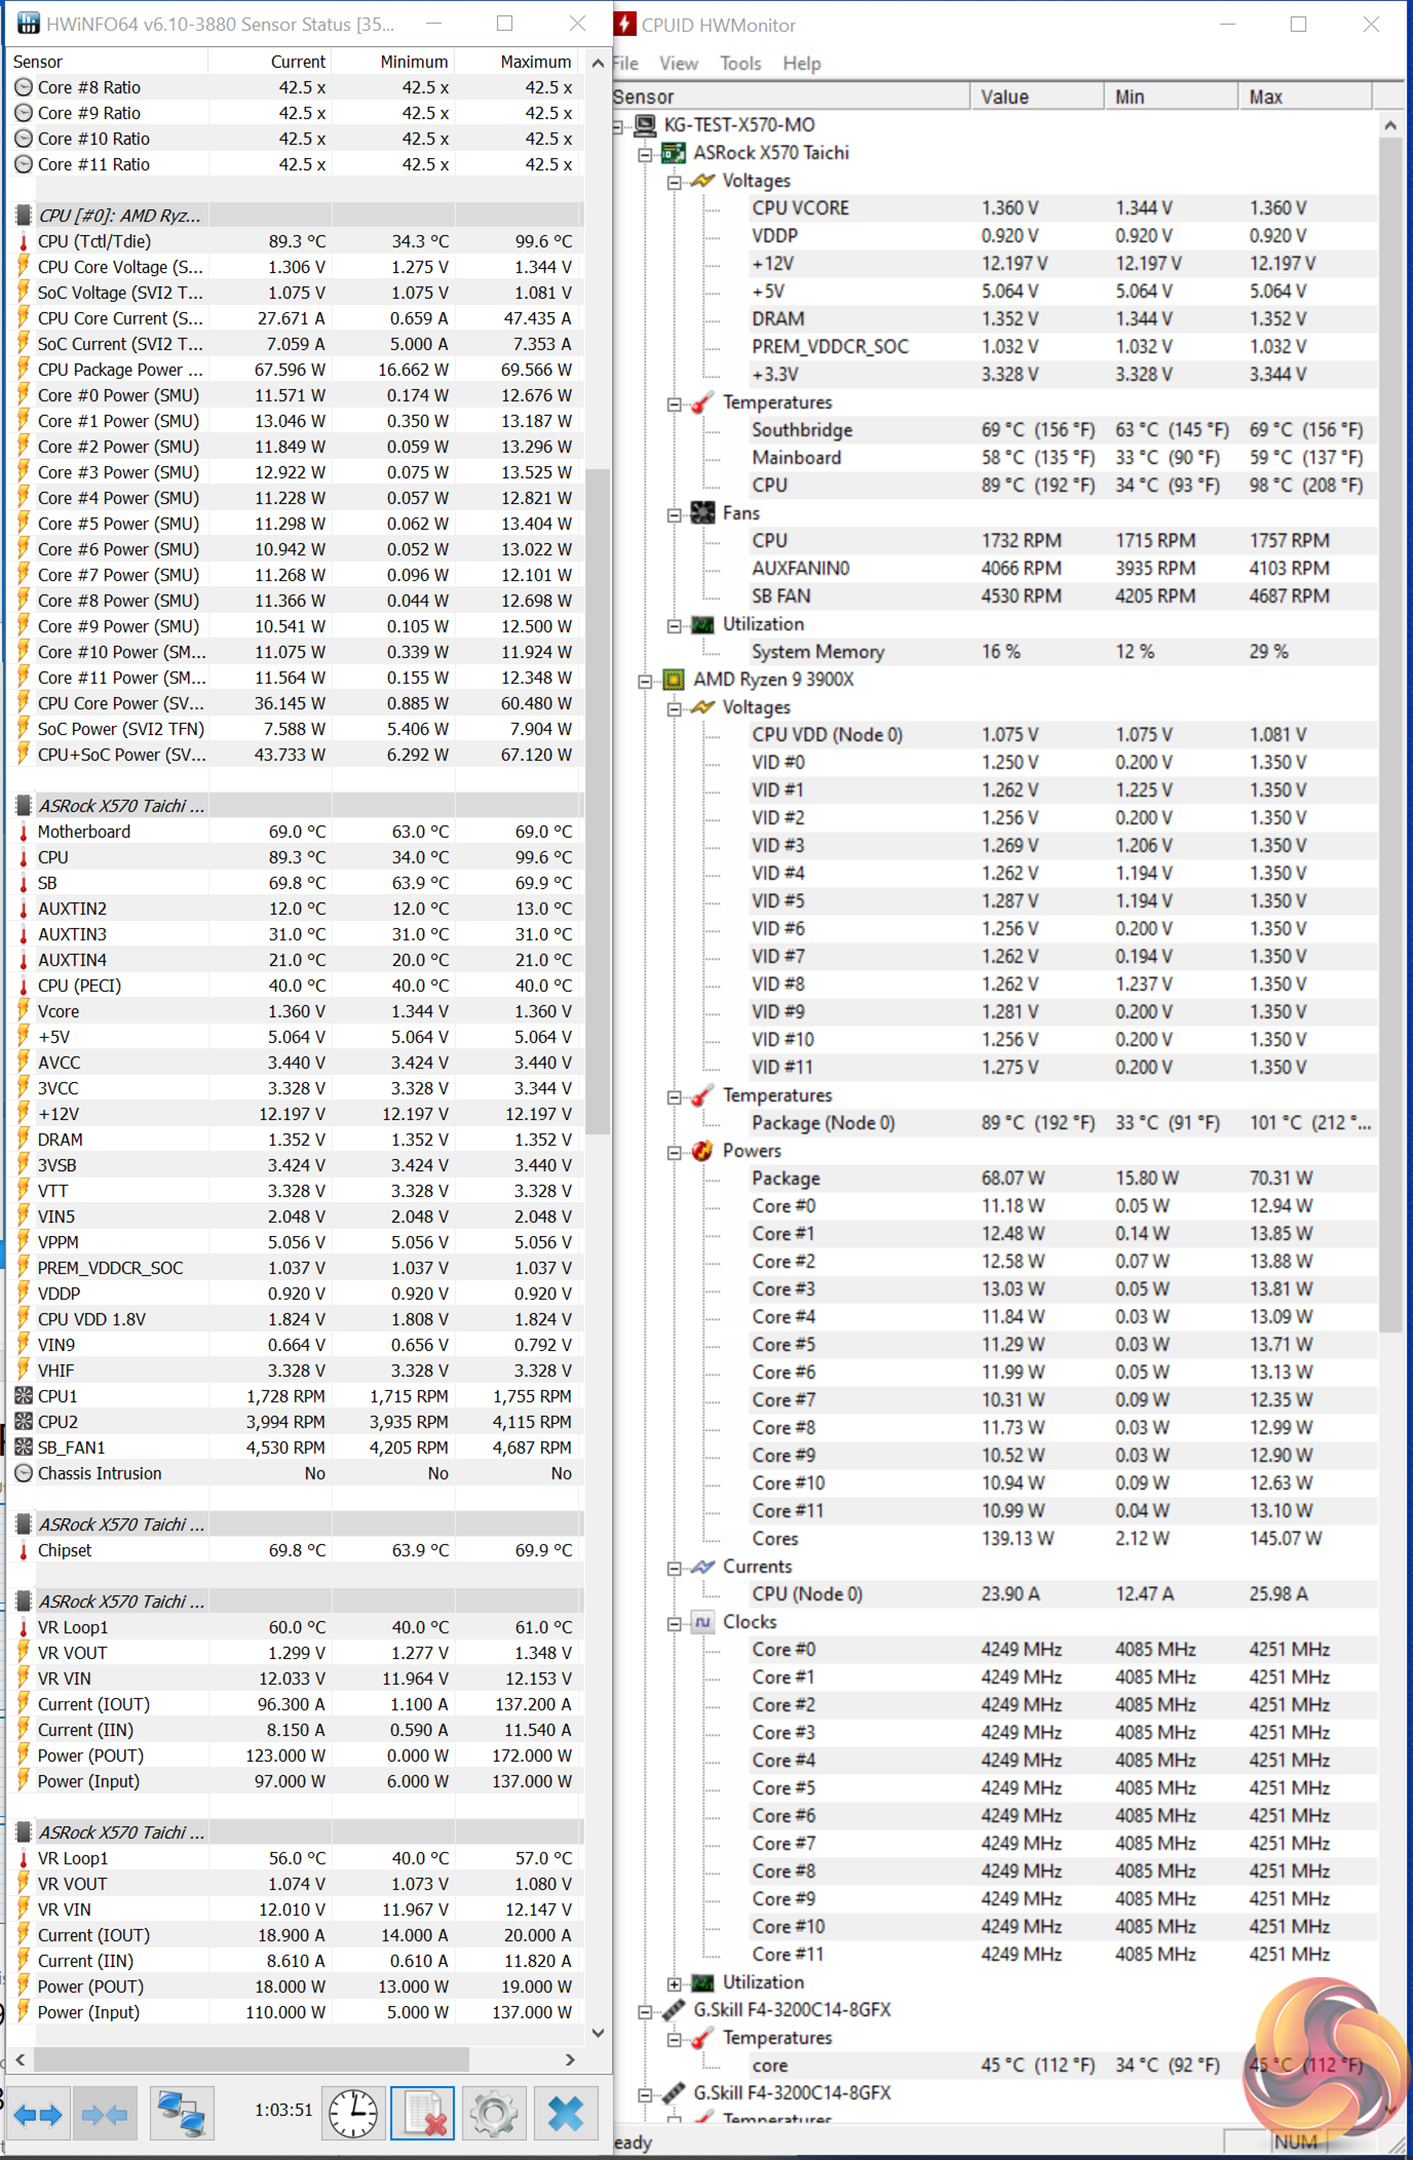The width and height of the screenshot is (1413, 2160).
Task: Click the clock-signal icon beside Clocks
Action: 703,1622
